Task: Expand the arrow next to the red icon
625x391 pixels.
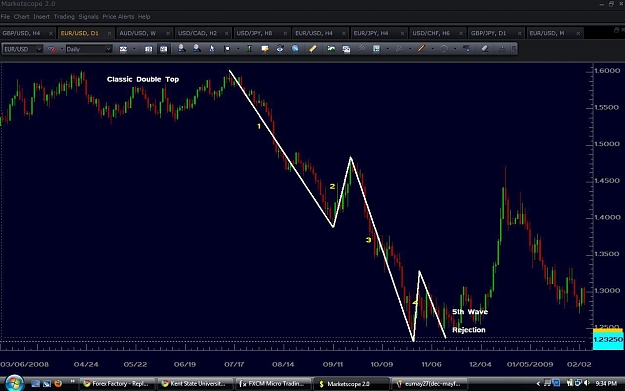Action: (62, 49)
